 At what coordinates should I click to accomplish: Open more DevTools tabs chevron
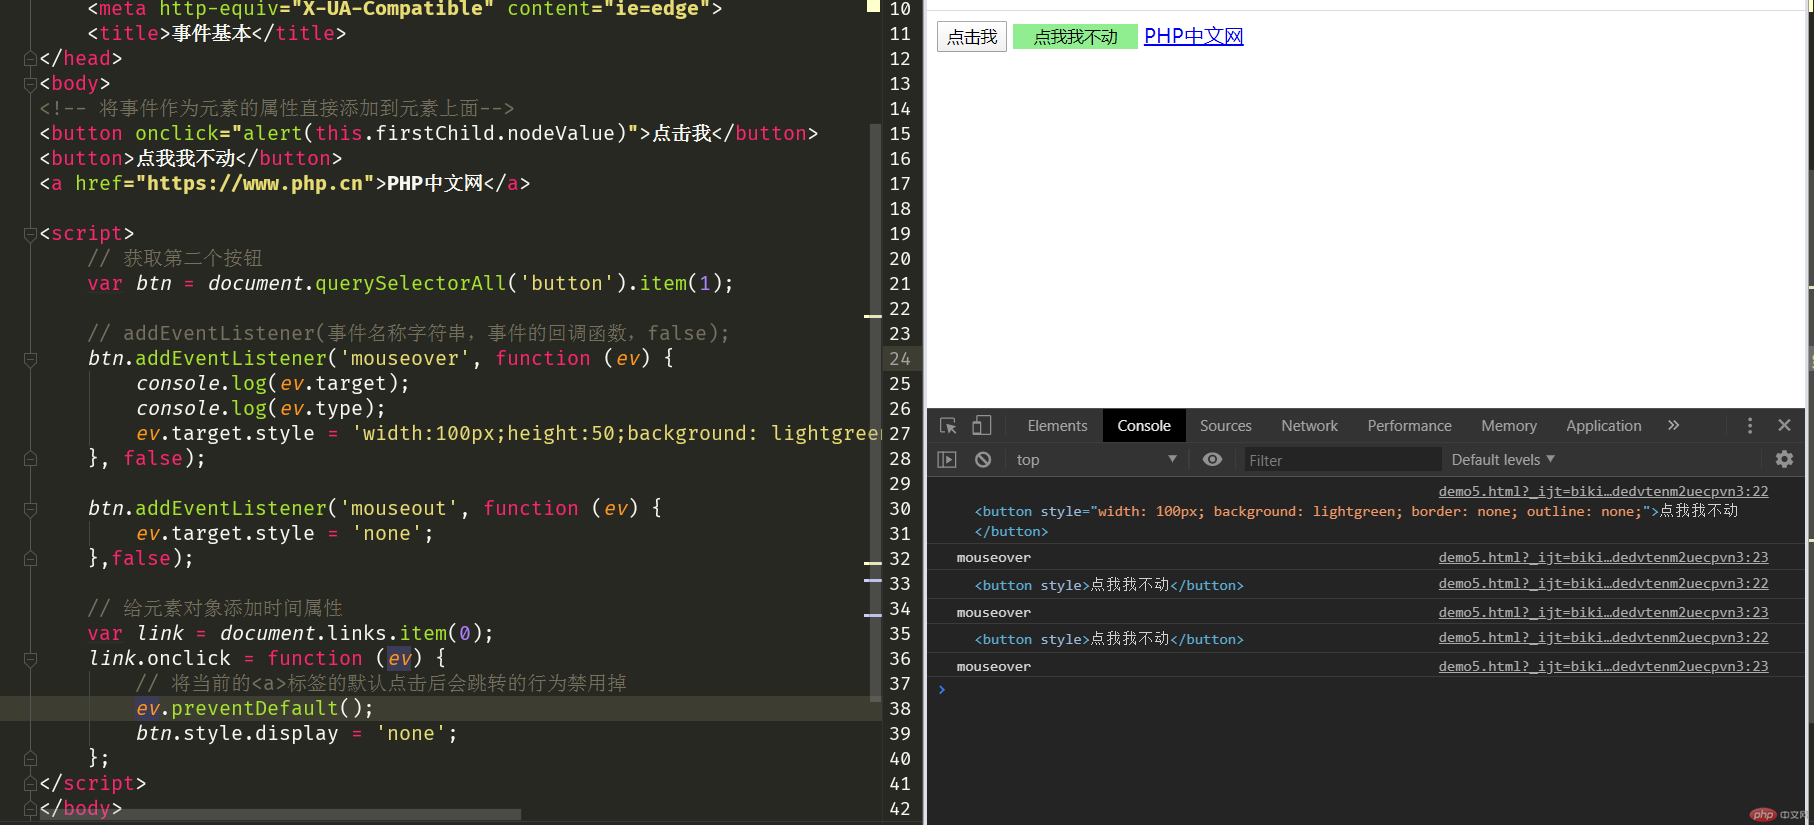click(x=1674, y=426)
